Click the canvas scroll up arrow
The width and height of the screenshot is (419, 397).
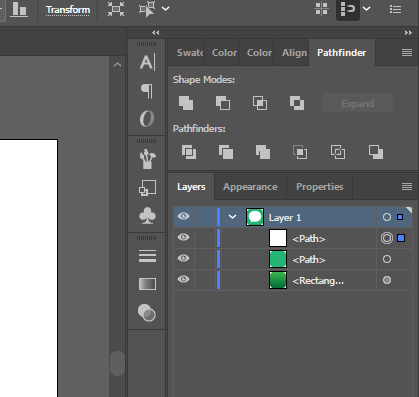pyautogui.click(x=117, y=65)
